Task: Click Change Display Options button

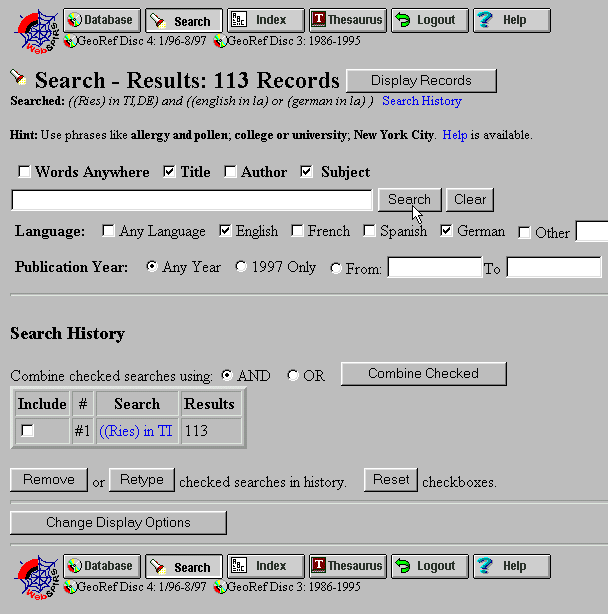Action: [x=118, y=523]
